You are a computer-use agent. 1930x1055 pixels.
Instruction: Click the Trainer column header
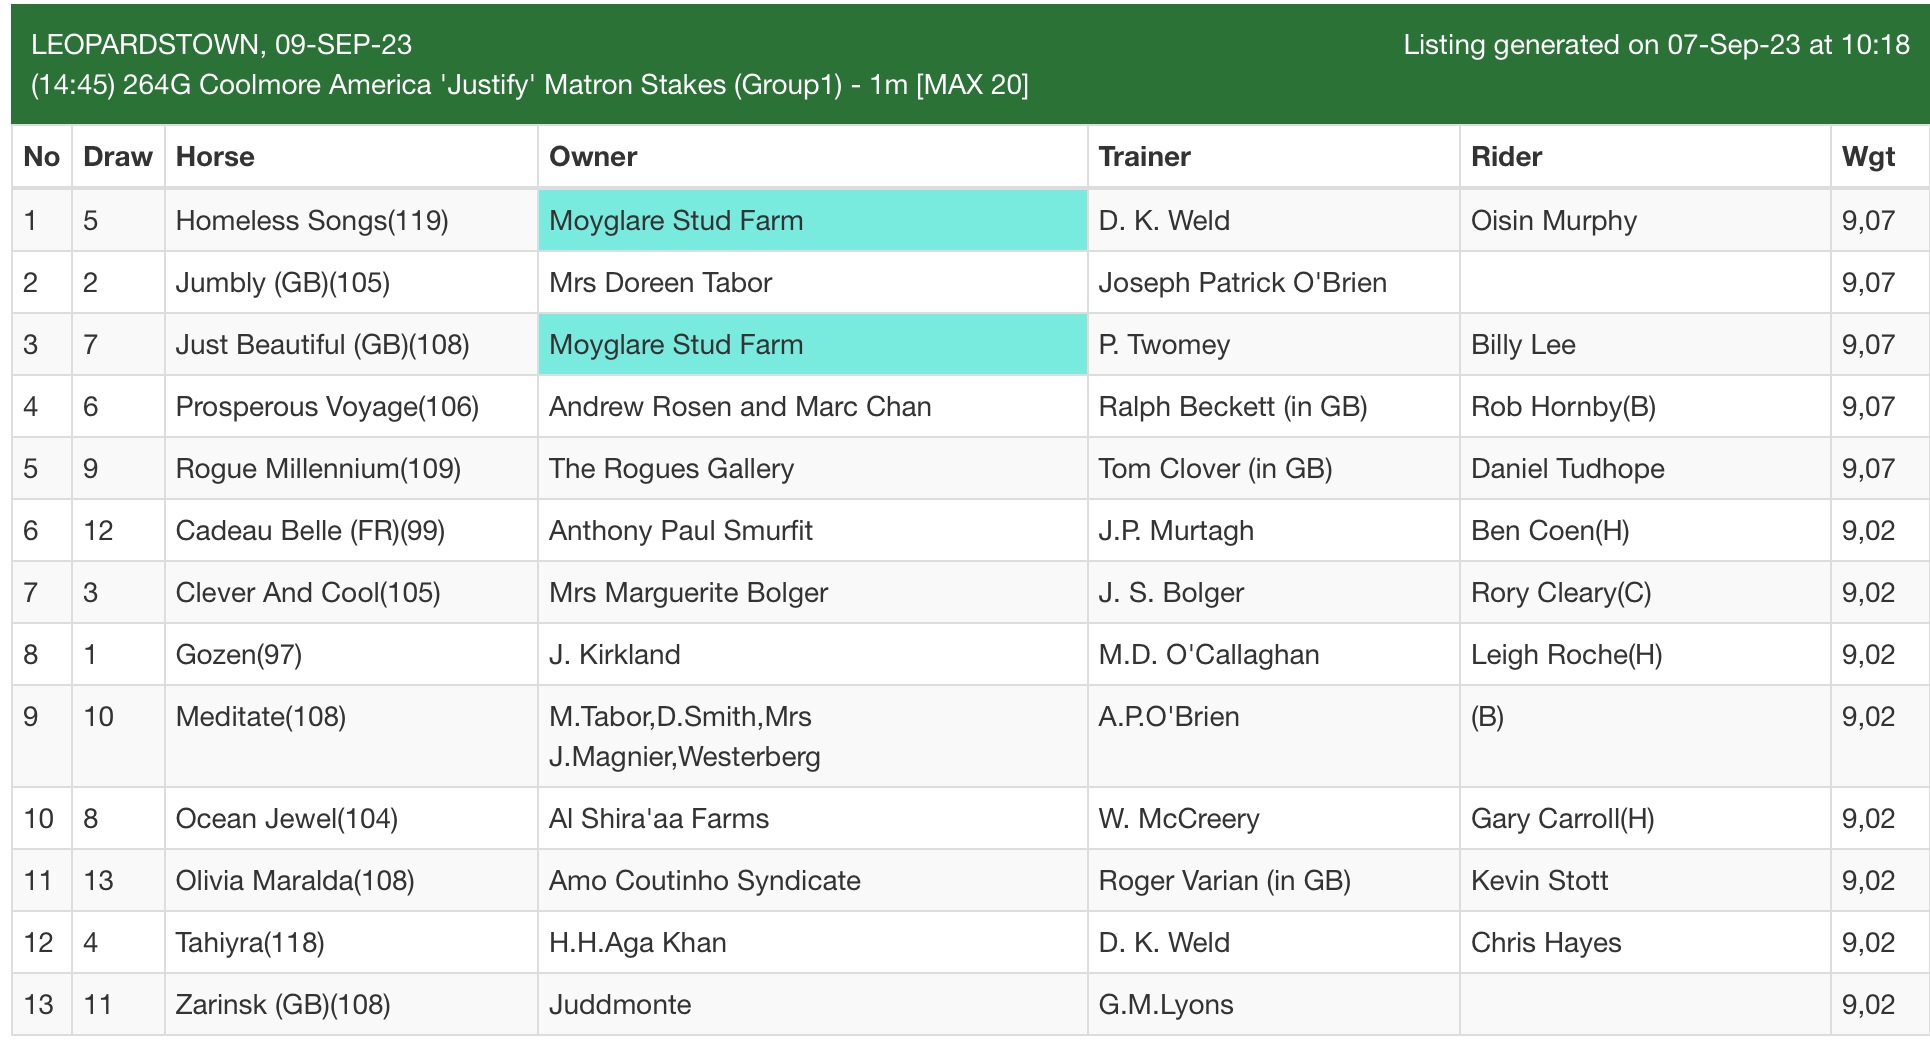click(x=1144, y=157)
